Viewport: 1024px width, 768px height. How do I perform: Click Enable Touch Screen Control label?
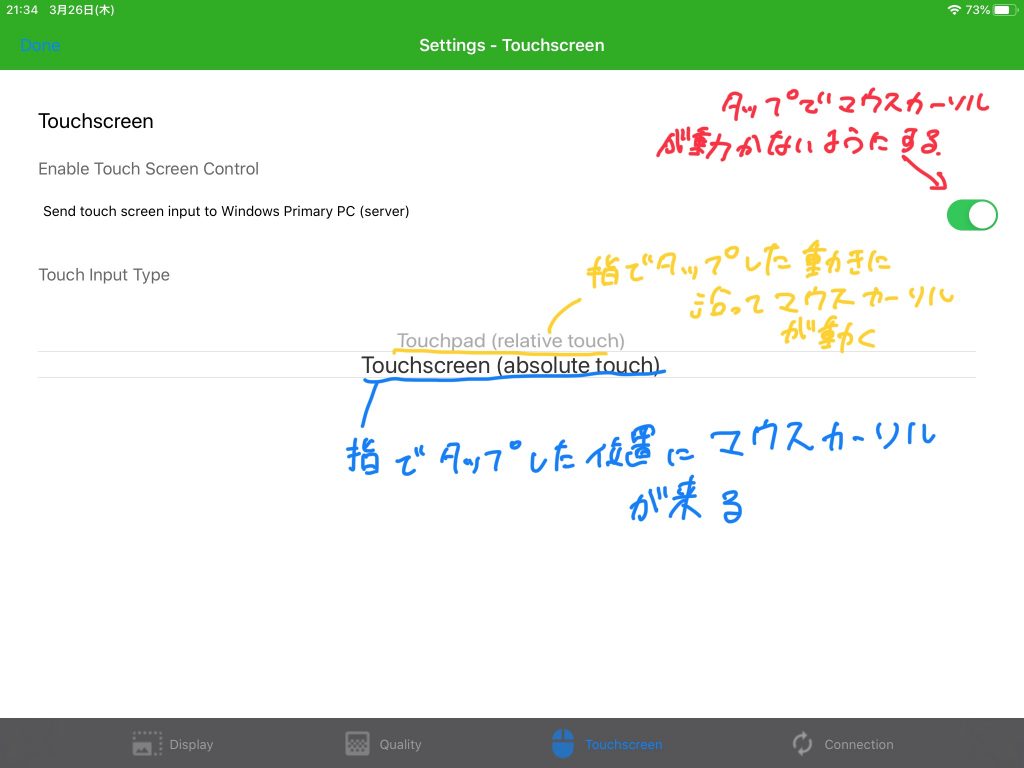pos(148,168)
